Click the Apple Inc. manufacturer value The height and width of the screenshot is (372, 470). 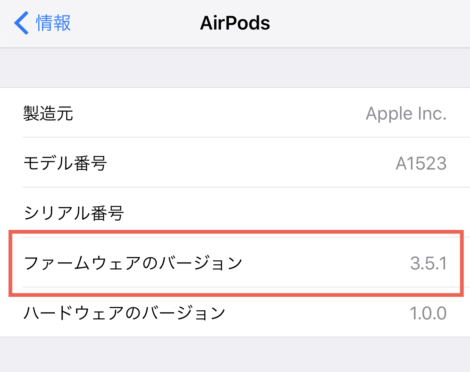click(406, 114)
